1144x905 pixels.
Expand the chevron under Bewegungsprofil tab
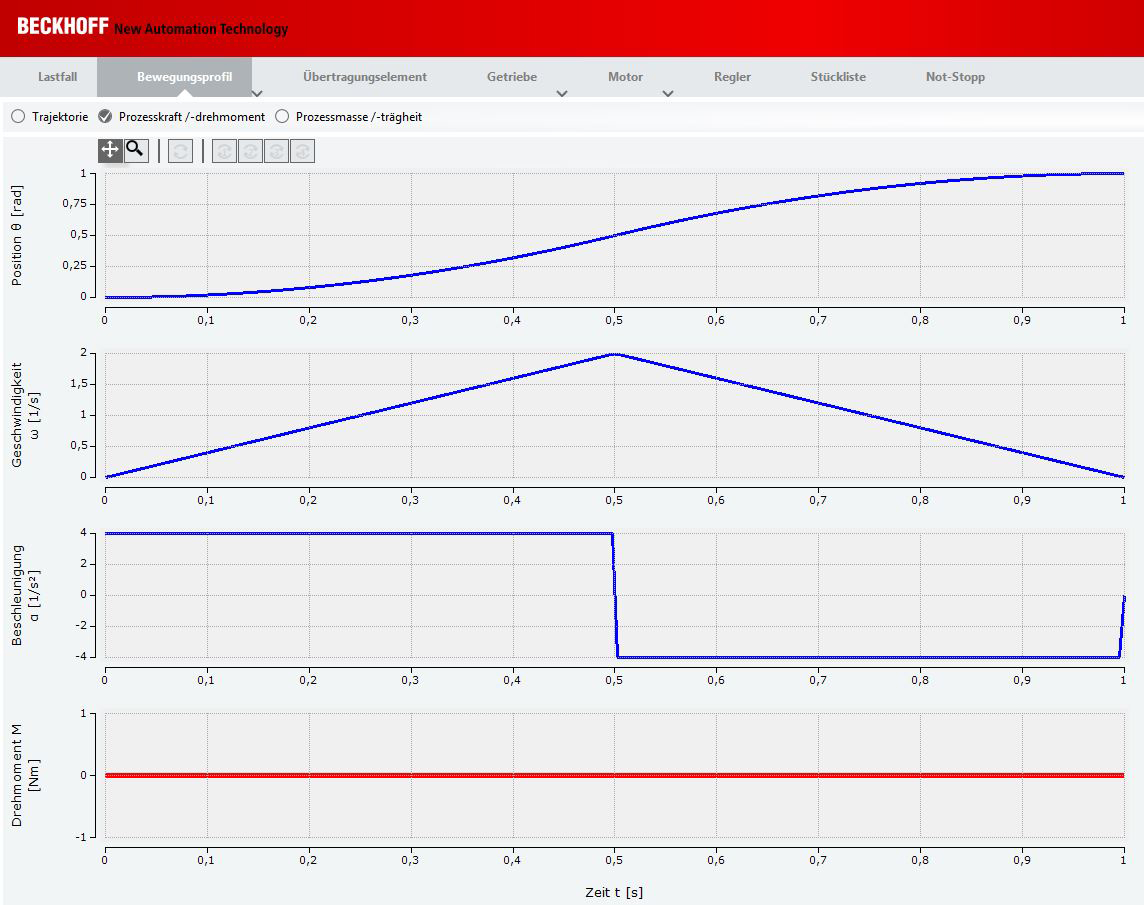tap(257, 93)
